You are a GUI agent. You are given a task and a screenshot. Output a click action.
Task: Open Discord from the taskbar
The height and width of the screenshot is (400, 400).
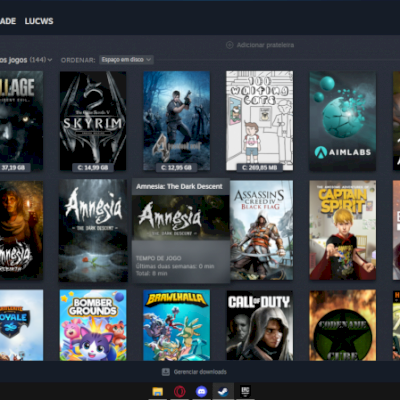(x=201, y=391)
